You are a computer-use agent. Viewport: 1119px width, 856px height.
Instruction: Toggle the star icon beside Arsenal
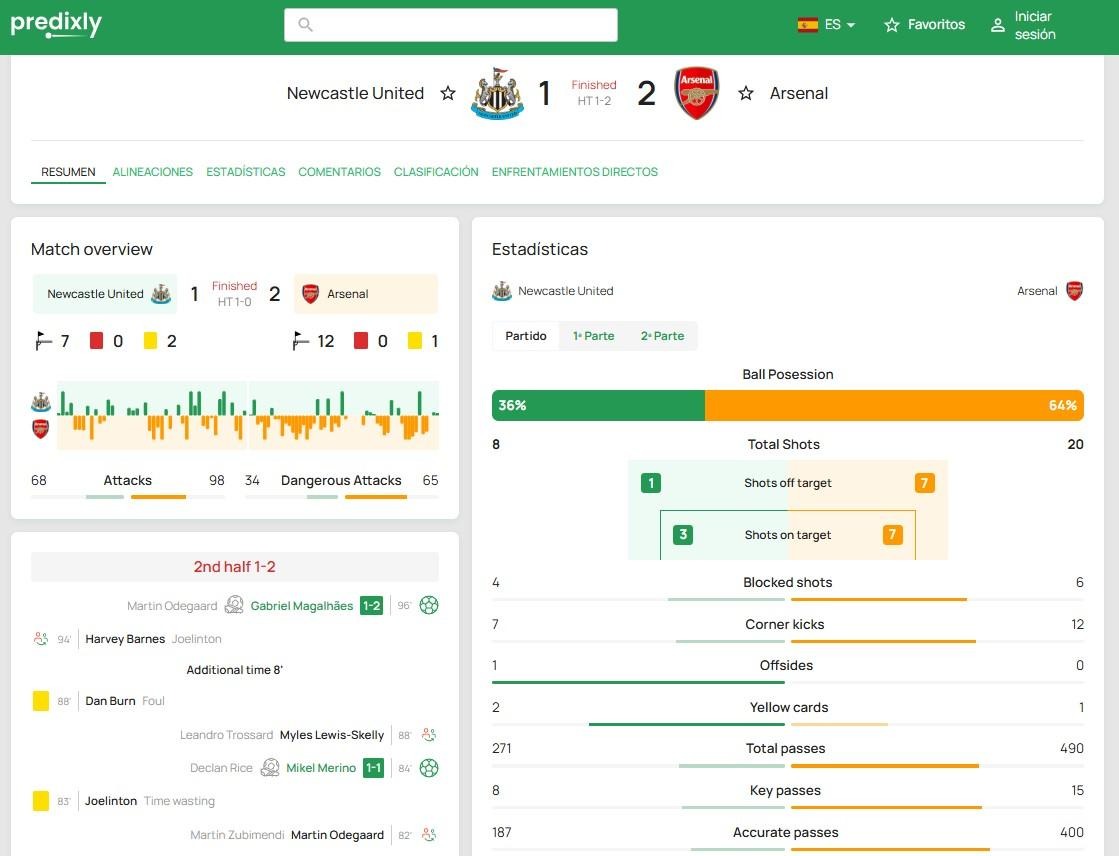click(x=745, y=93)
